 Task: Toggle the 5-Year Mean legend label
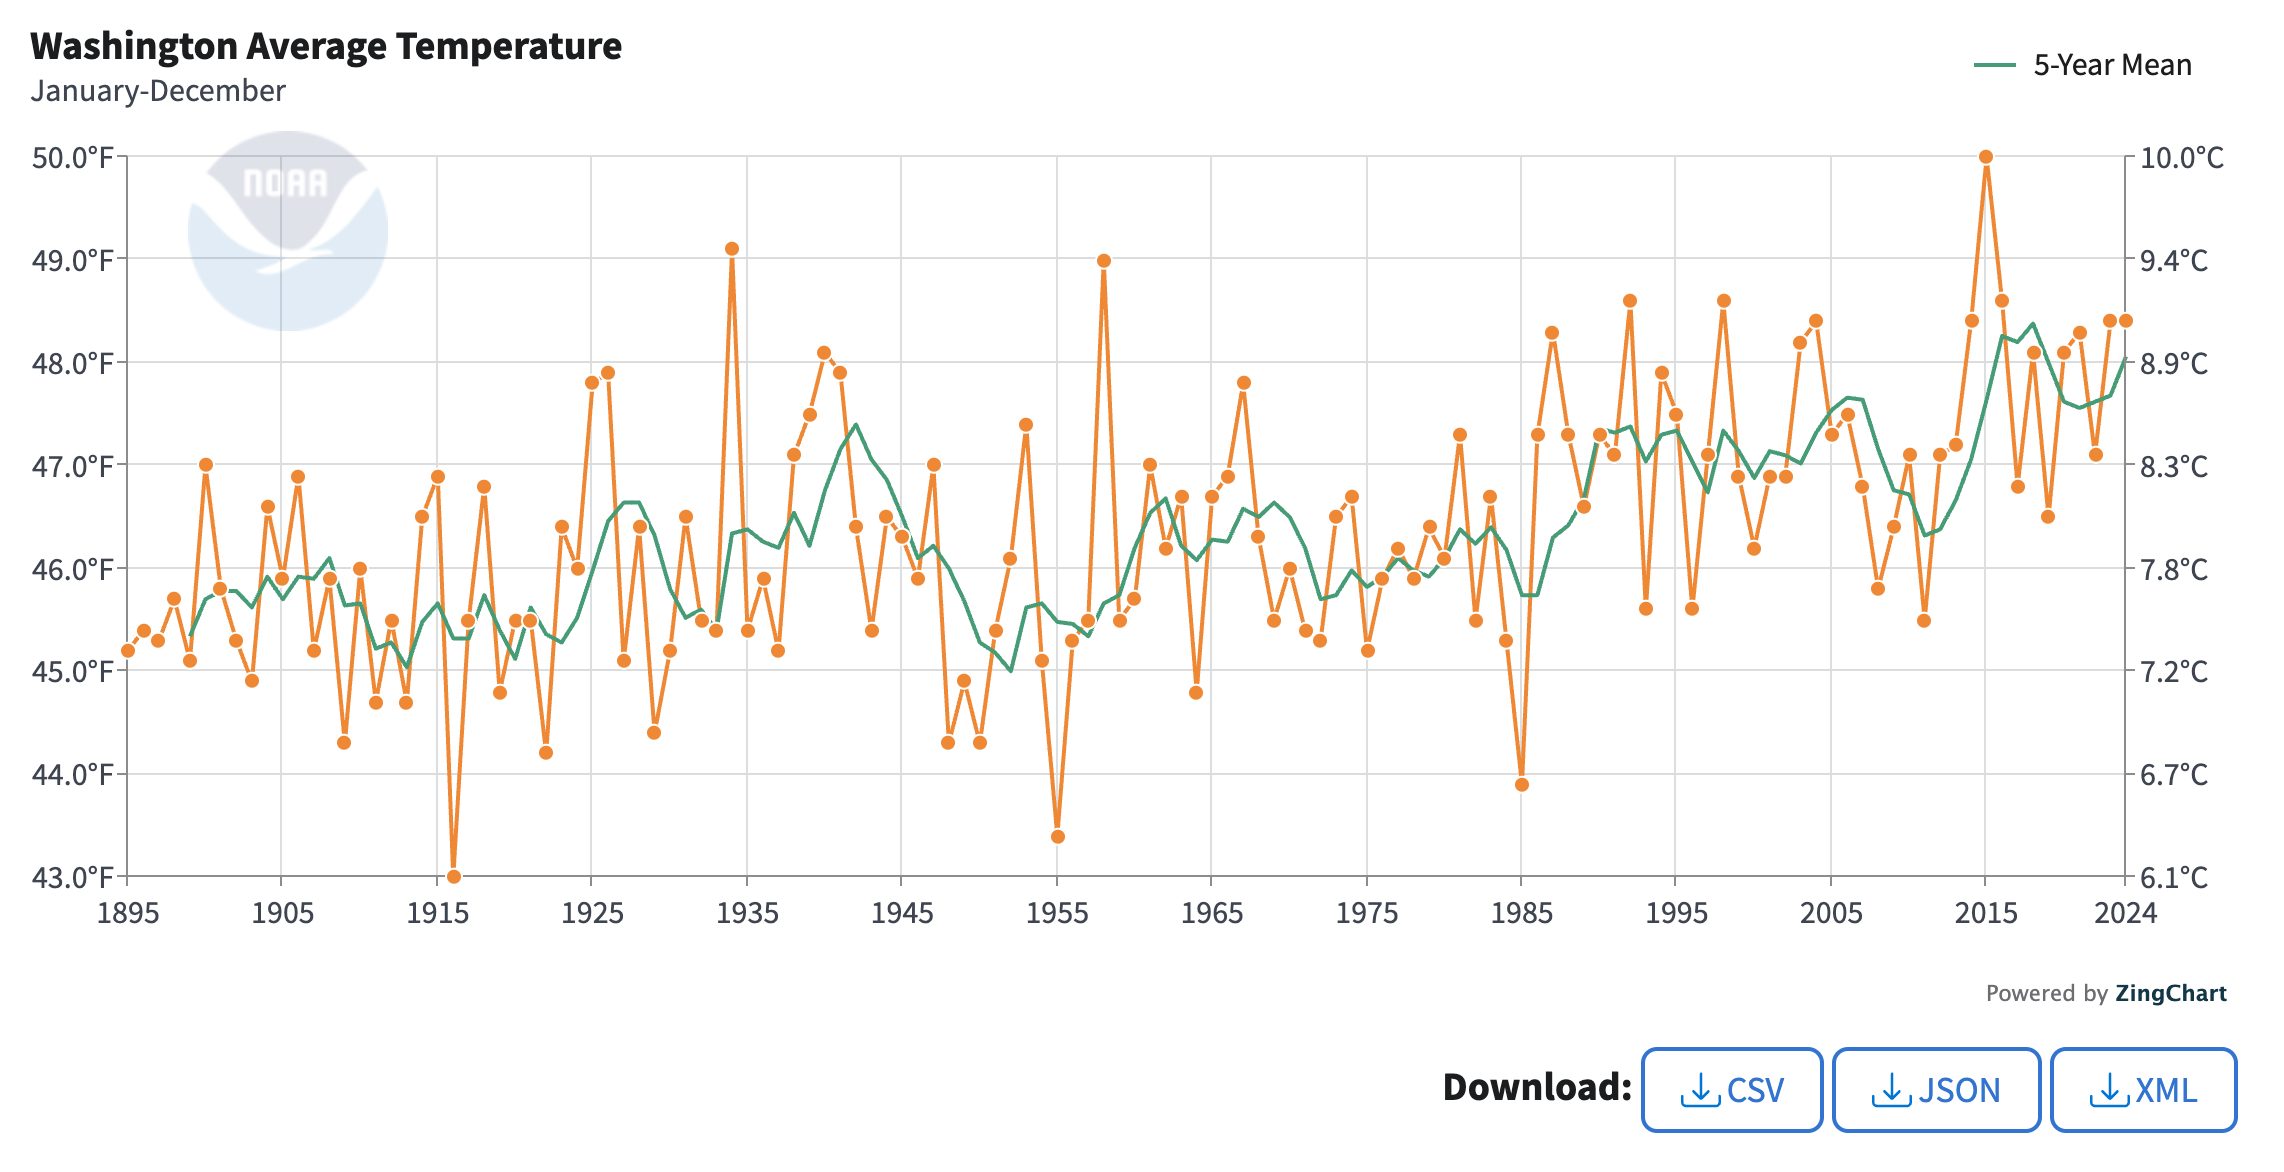[2112, 65]
